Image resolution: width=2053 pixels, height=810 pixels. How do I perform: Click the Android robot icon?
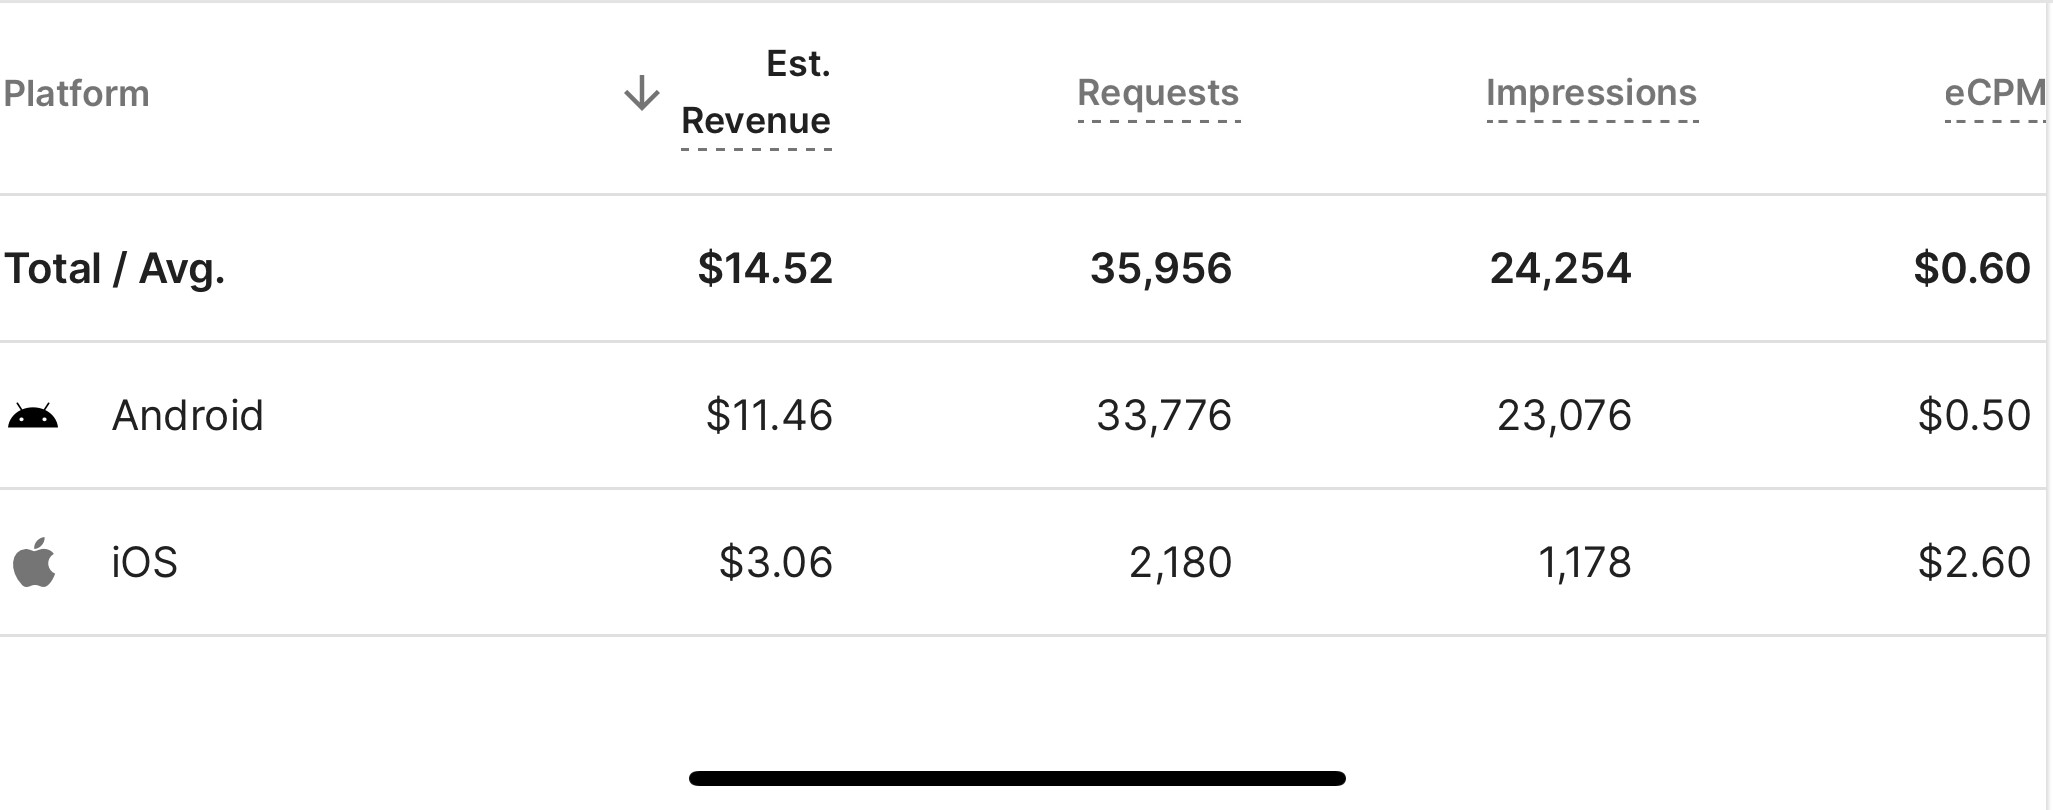[x=33, y=416]
